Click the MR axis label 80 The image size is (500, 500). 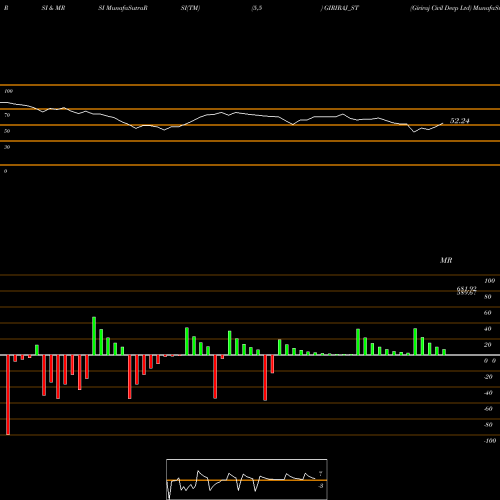pos(487,297)
